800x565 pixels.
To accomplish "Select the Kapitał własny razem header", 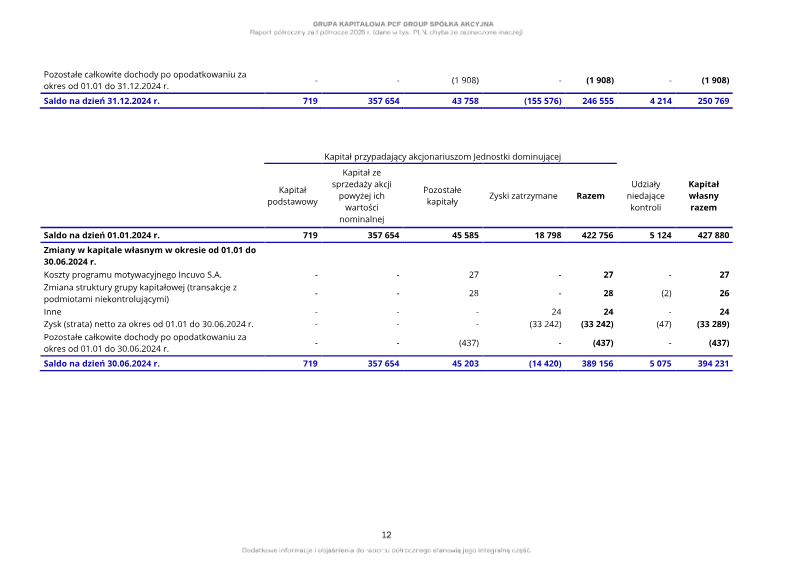I will [x=703, y=196].
